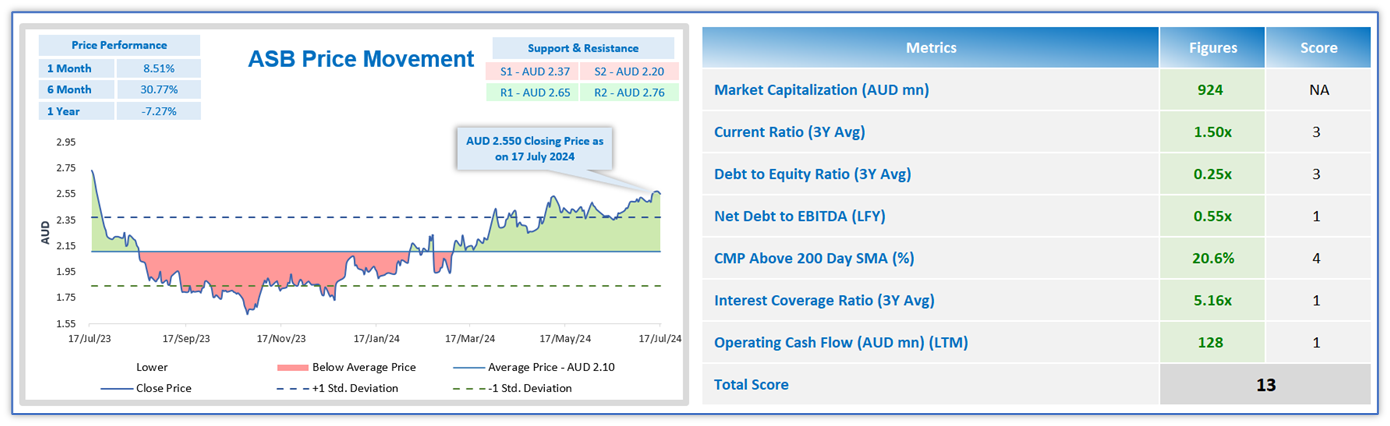Viewport: 1390px width, 426px height.
Task: Click the total score value 13
Action: pos(1265,384)
